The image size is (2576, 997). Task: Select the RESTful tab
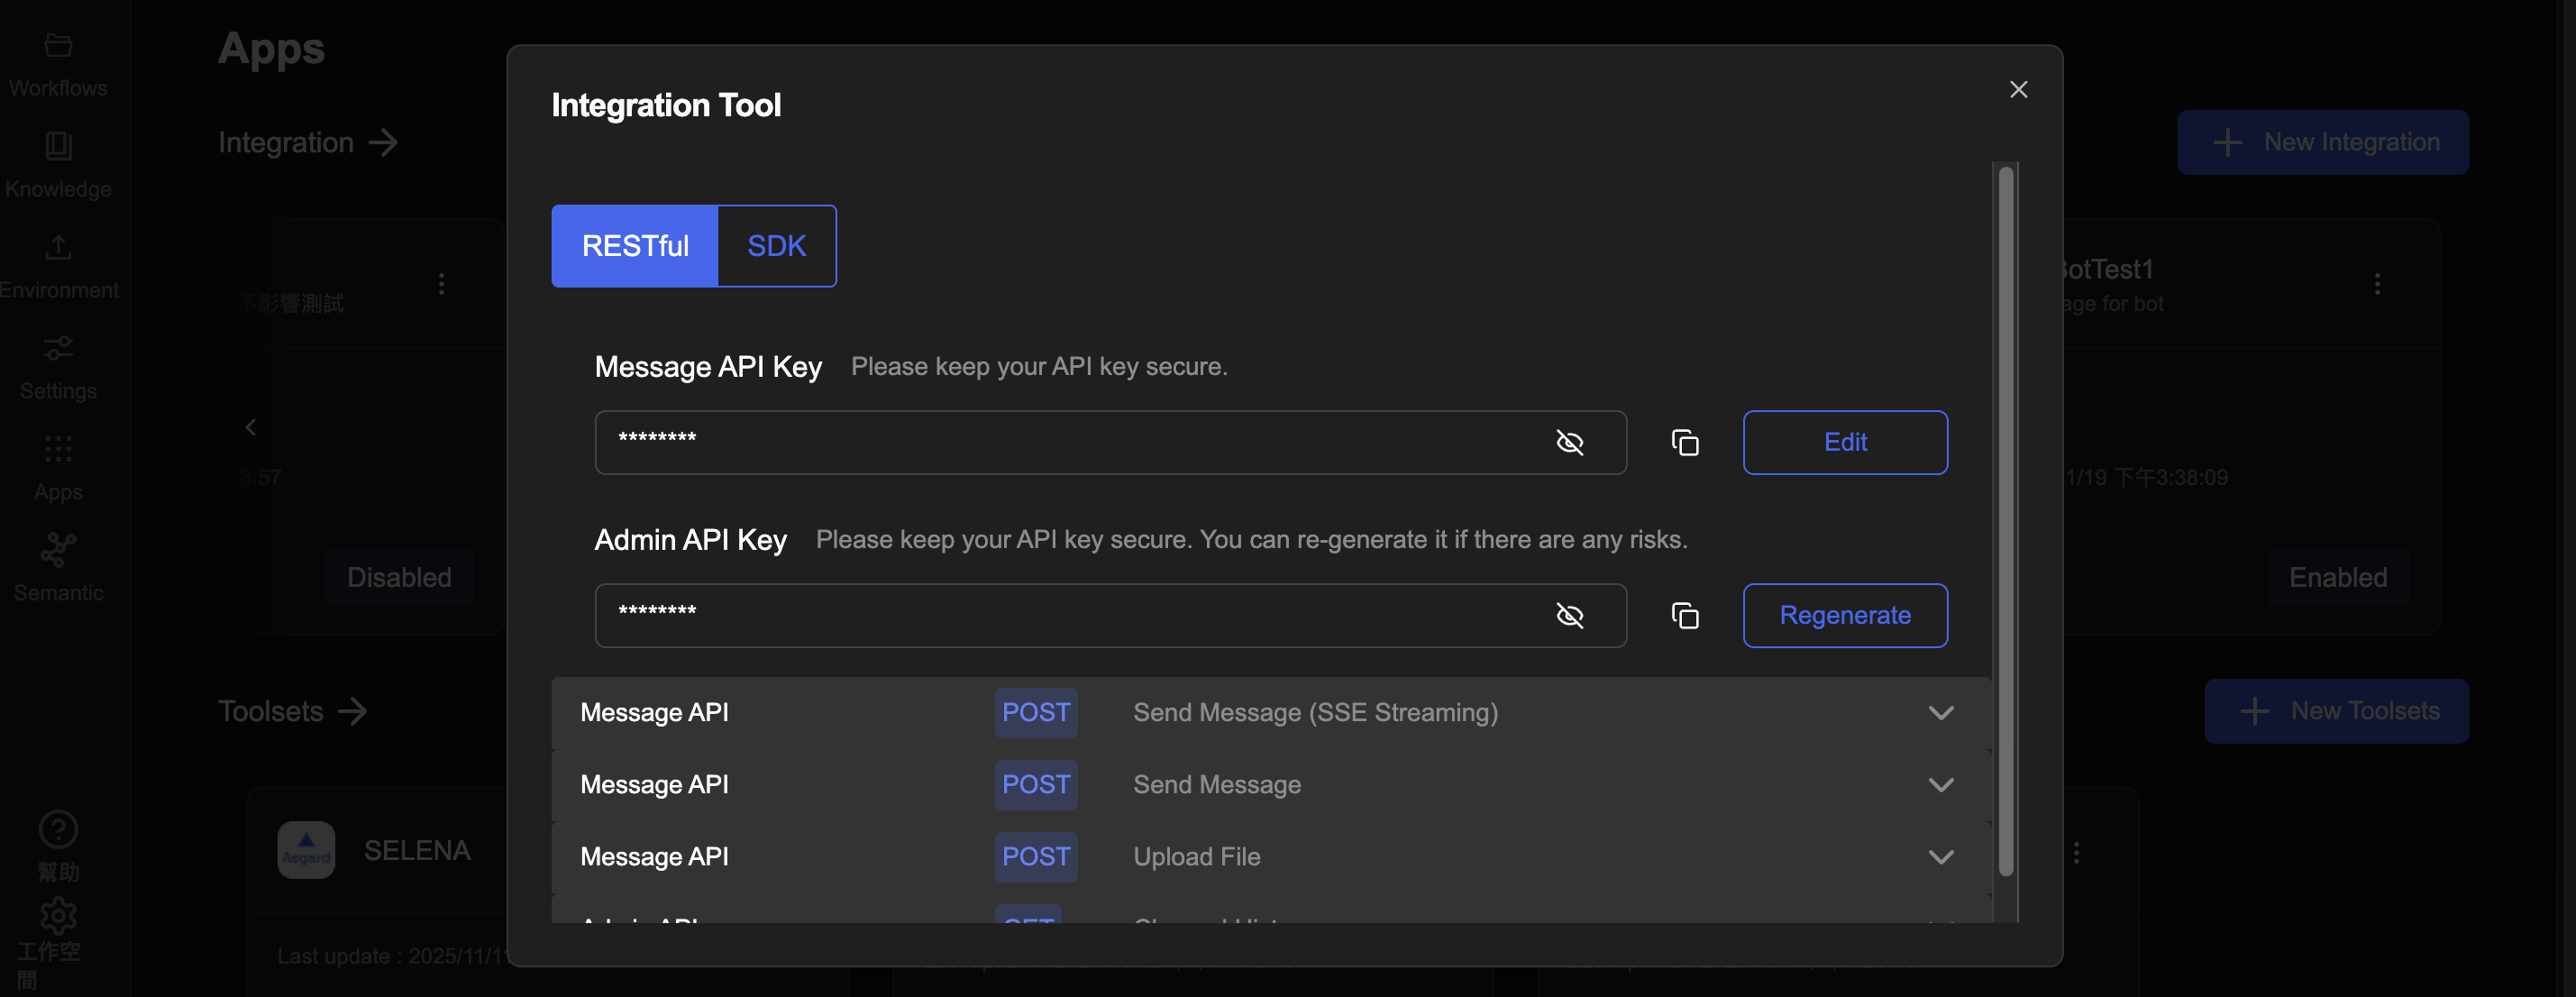click(635, 246)
